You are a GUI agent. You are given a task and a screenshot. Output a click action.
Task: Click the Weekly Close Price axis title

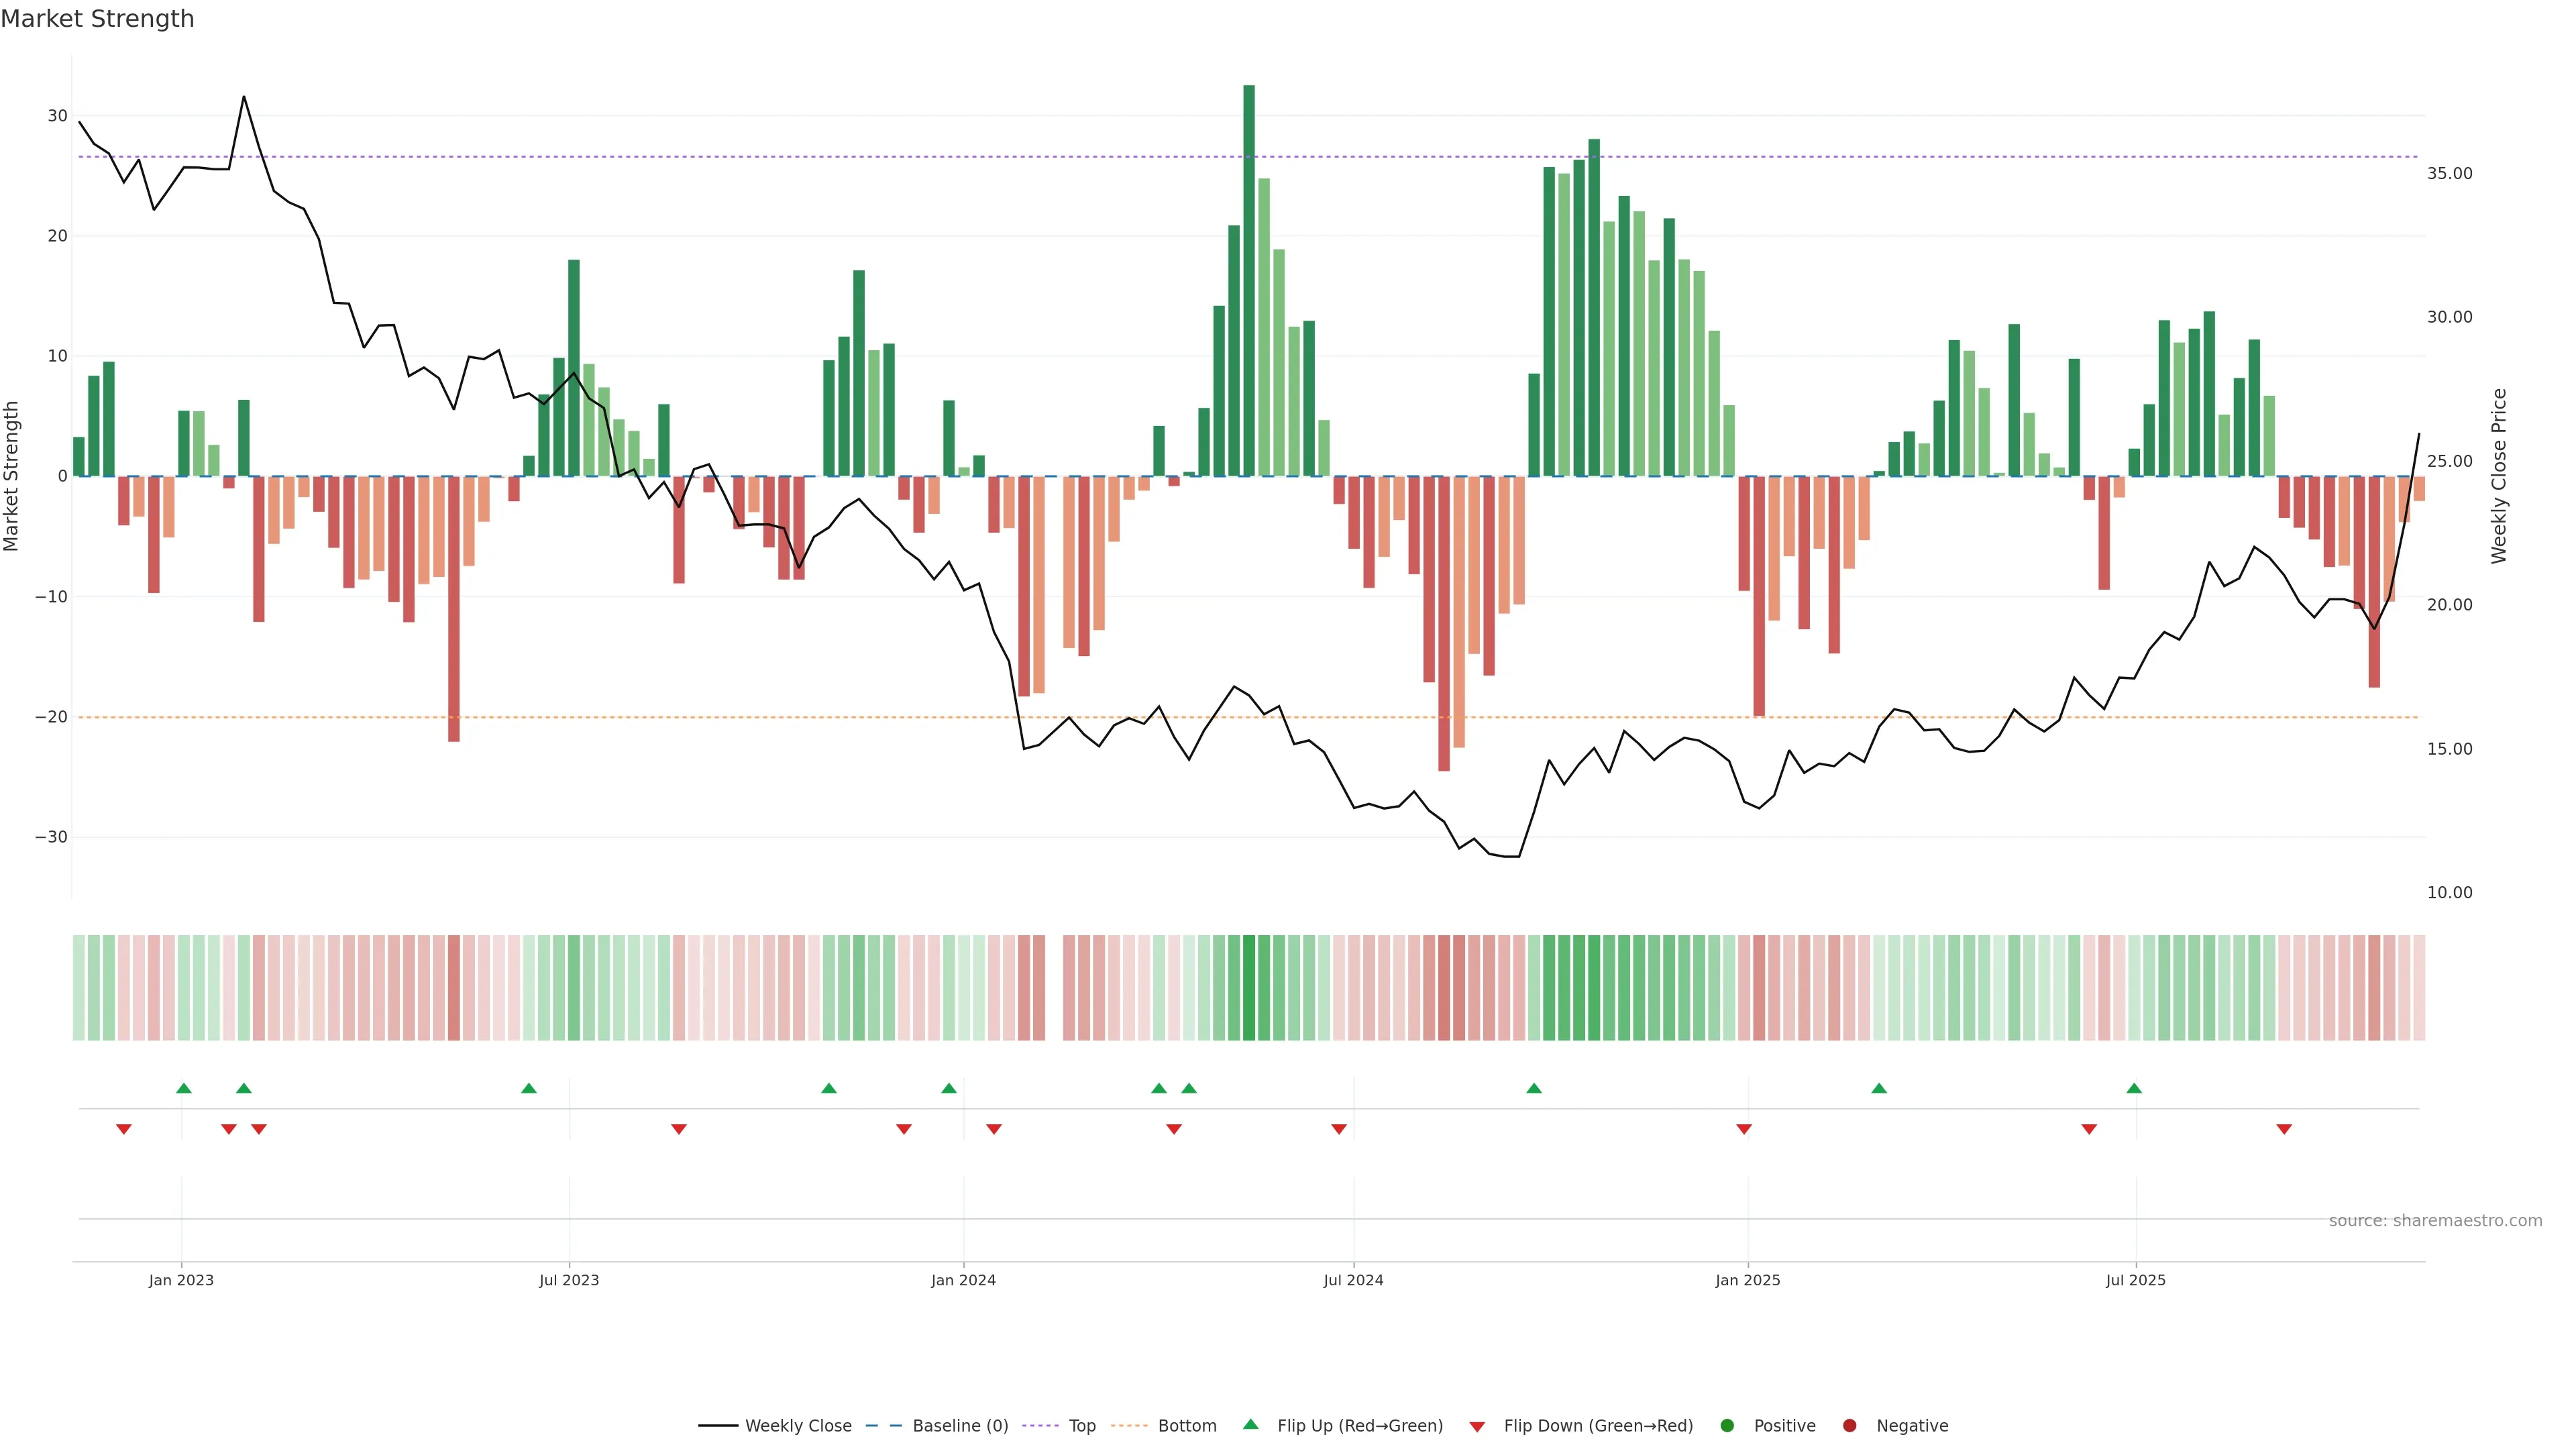click(2499, 476)
